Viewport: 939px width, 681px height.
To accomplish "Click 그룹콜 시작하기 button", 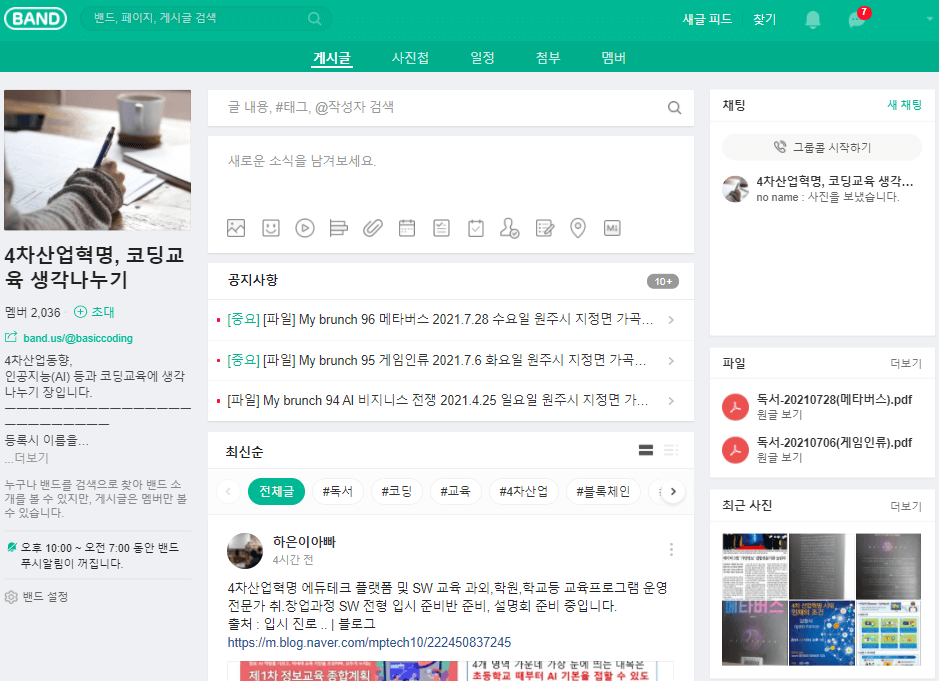I will (822, 147).
